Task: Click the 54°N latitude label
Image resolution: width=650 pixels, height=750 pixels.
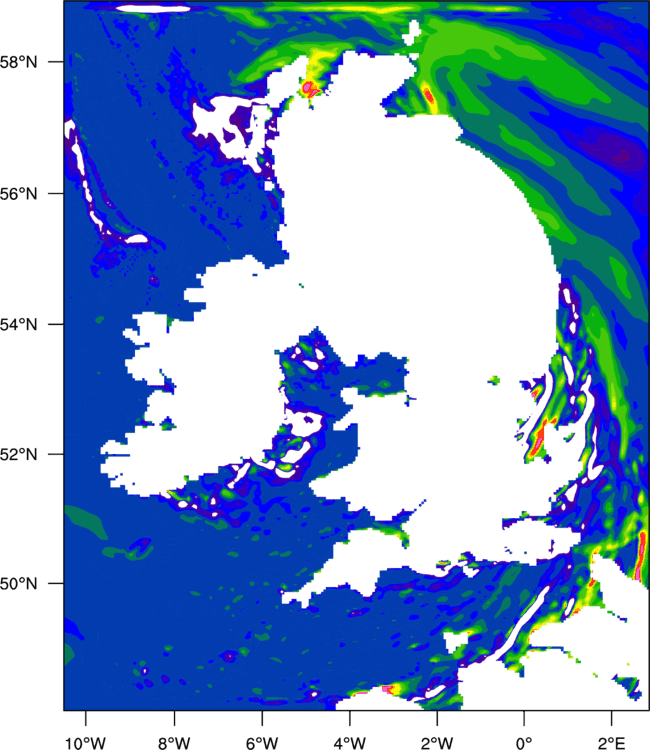Action: click(x=18, y=325)
